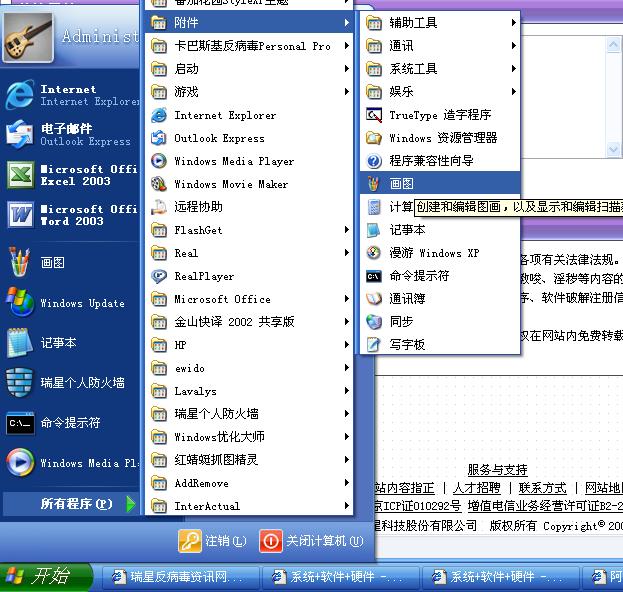The height and width of the screenshot is (592, 623).
Task: Expand the 系统工具 submenu
Action: 440,69
